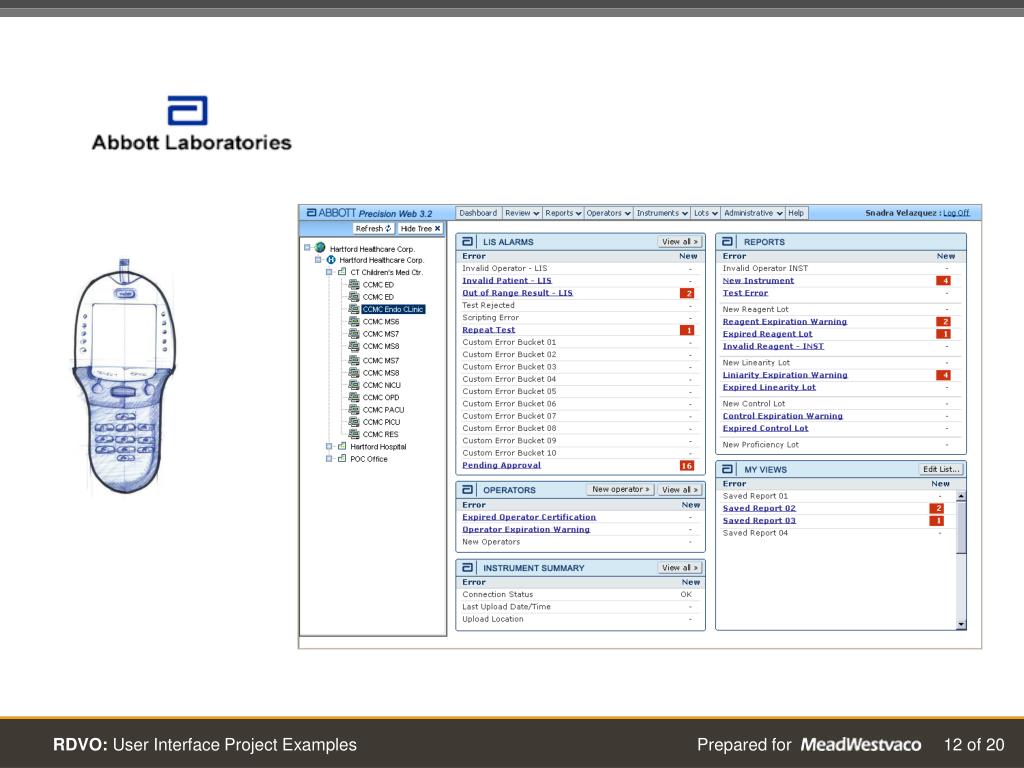Click the red 4 badge for Liniarity Expiration Warning
1024x768 pixels.
944,375
